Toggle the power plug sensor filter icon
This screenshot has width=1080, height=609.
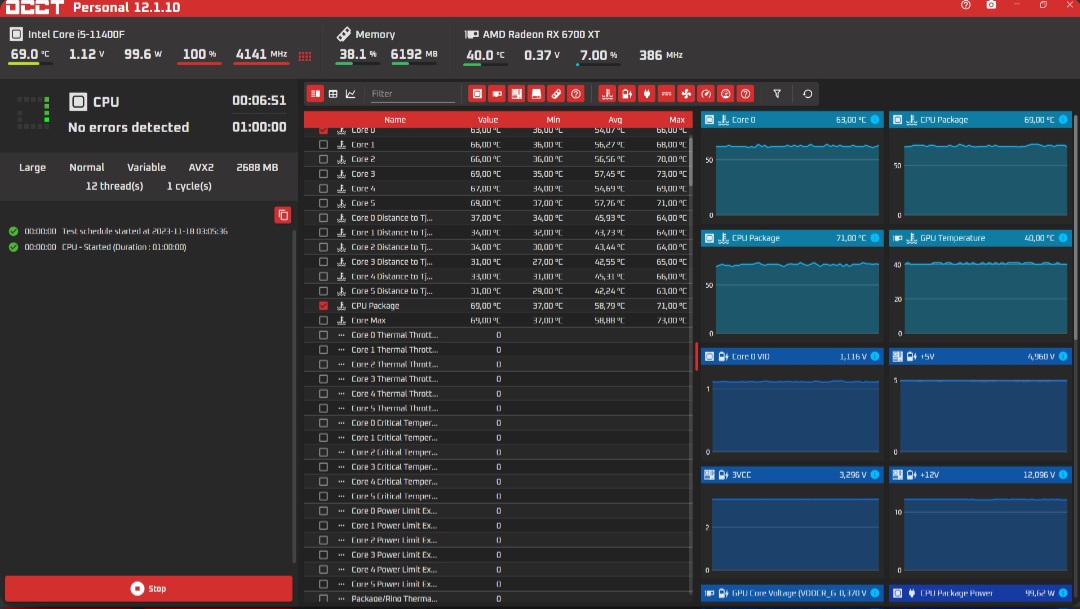pos(647,94)
